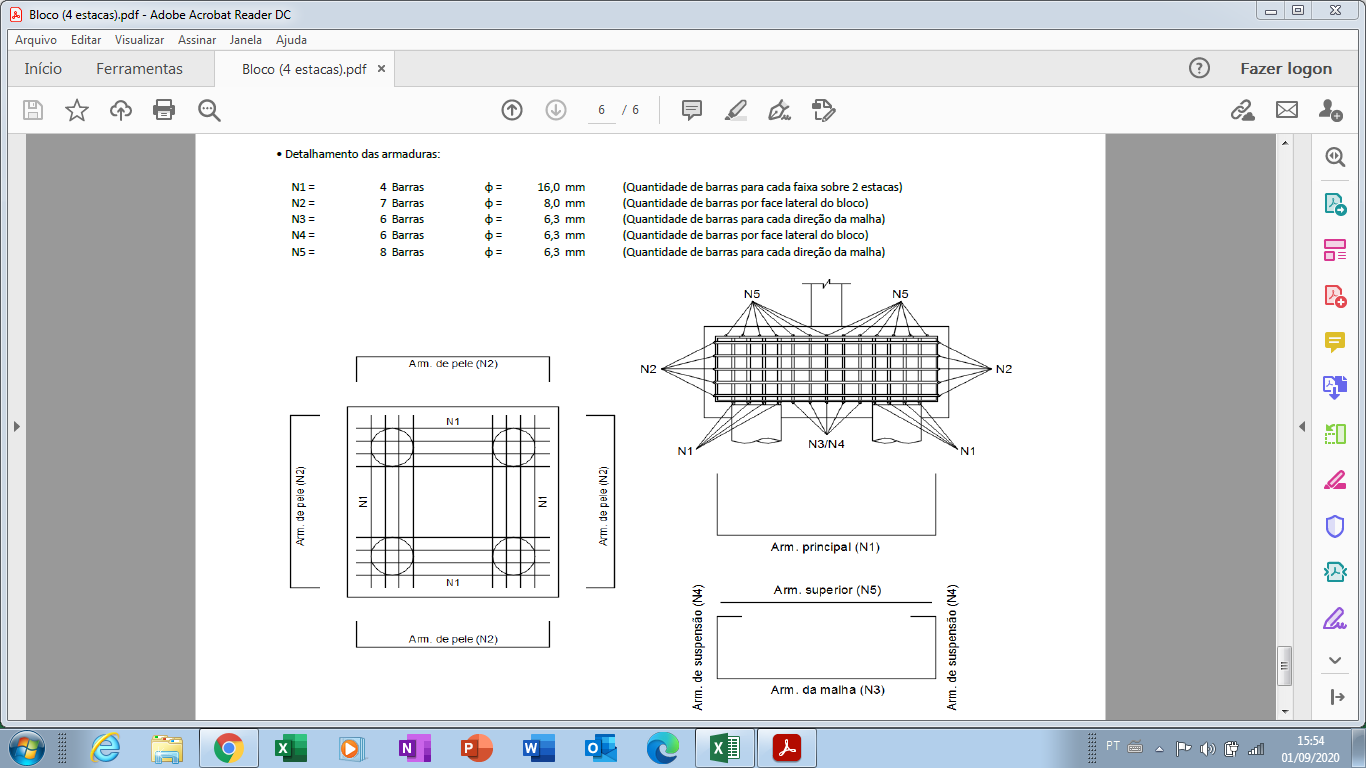Image resolution: width=1366 pixels, height=768 pixels.
Task: Open the purple Fill & Sign tool
Action: [x=1335, y=618]
